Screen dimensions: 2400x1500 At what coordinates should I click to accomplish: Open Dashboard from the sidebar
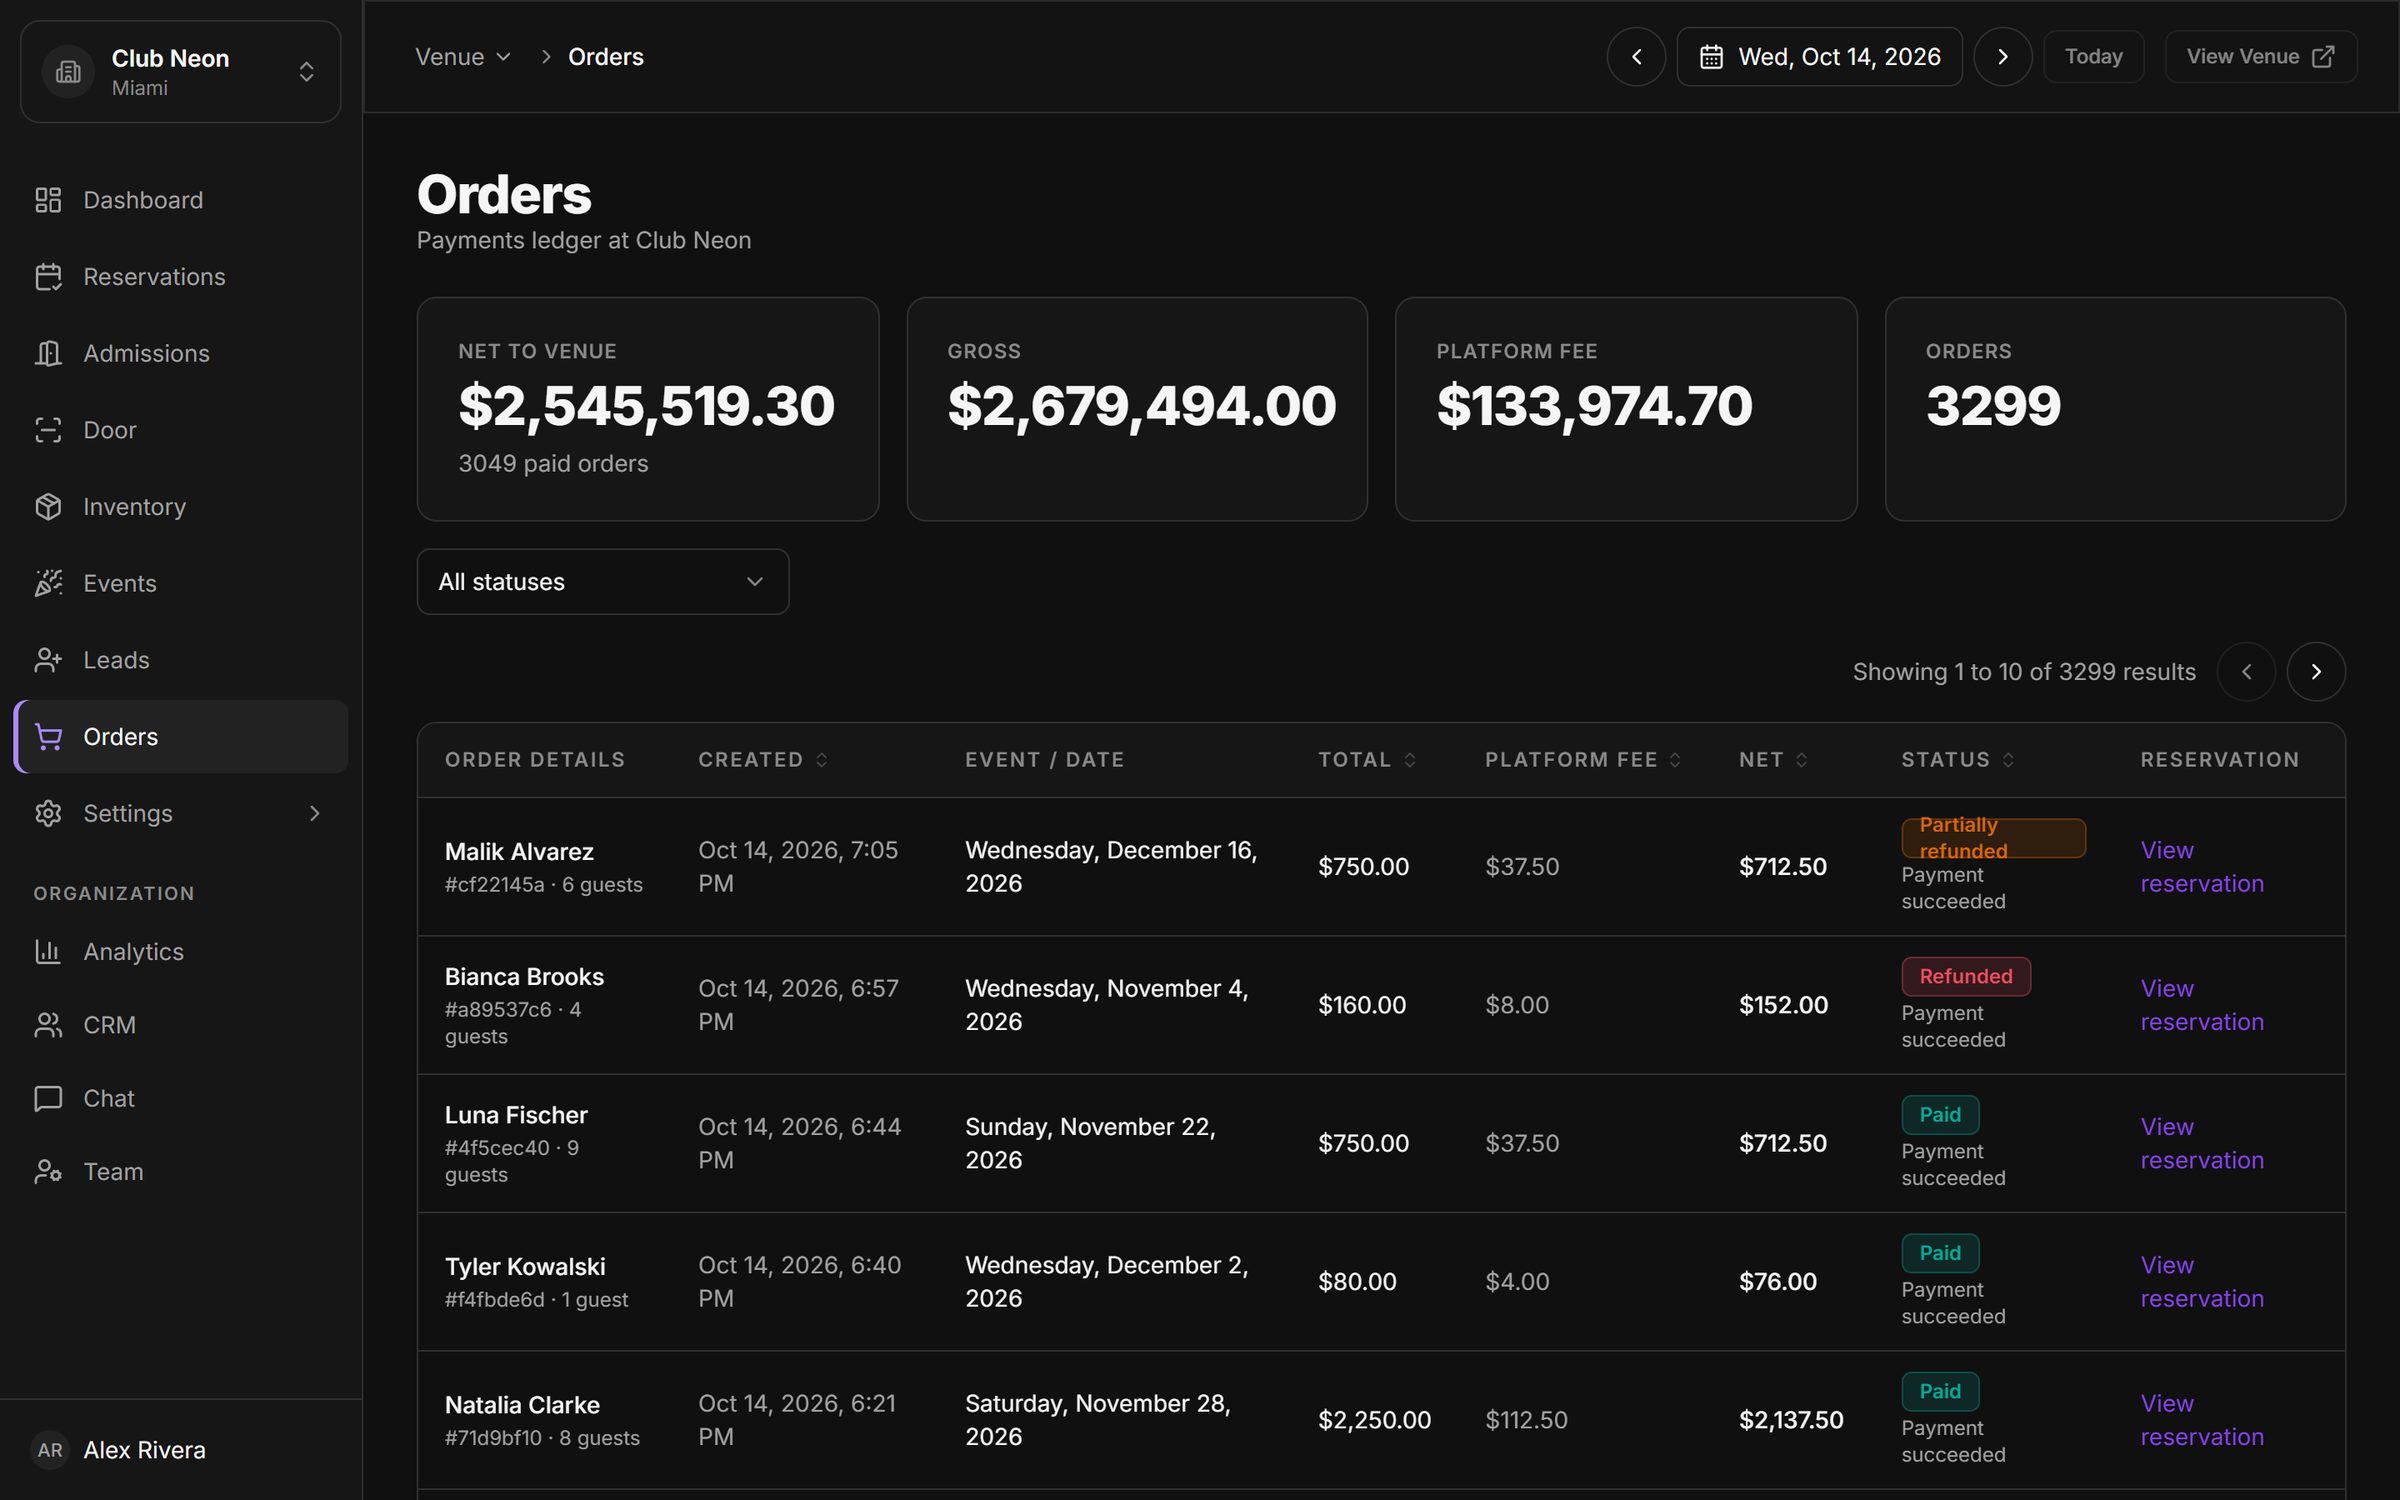[180, 200]
